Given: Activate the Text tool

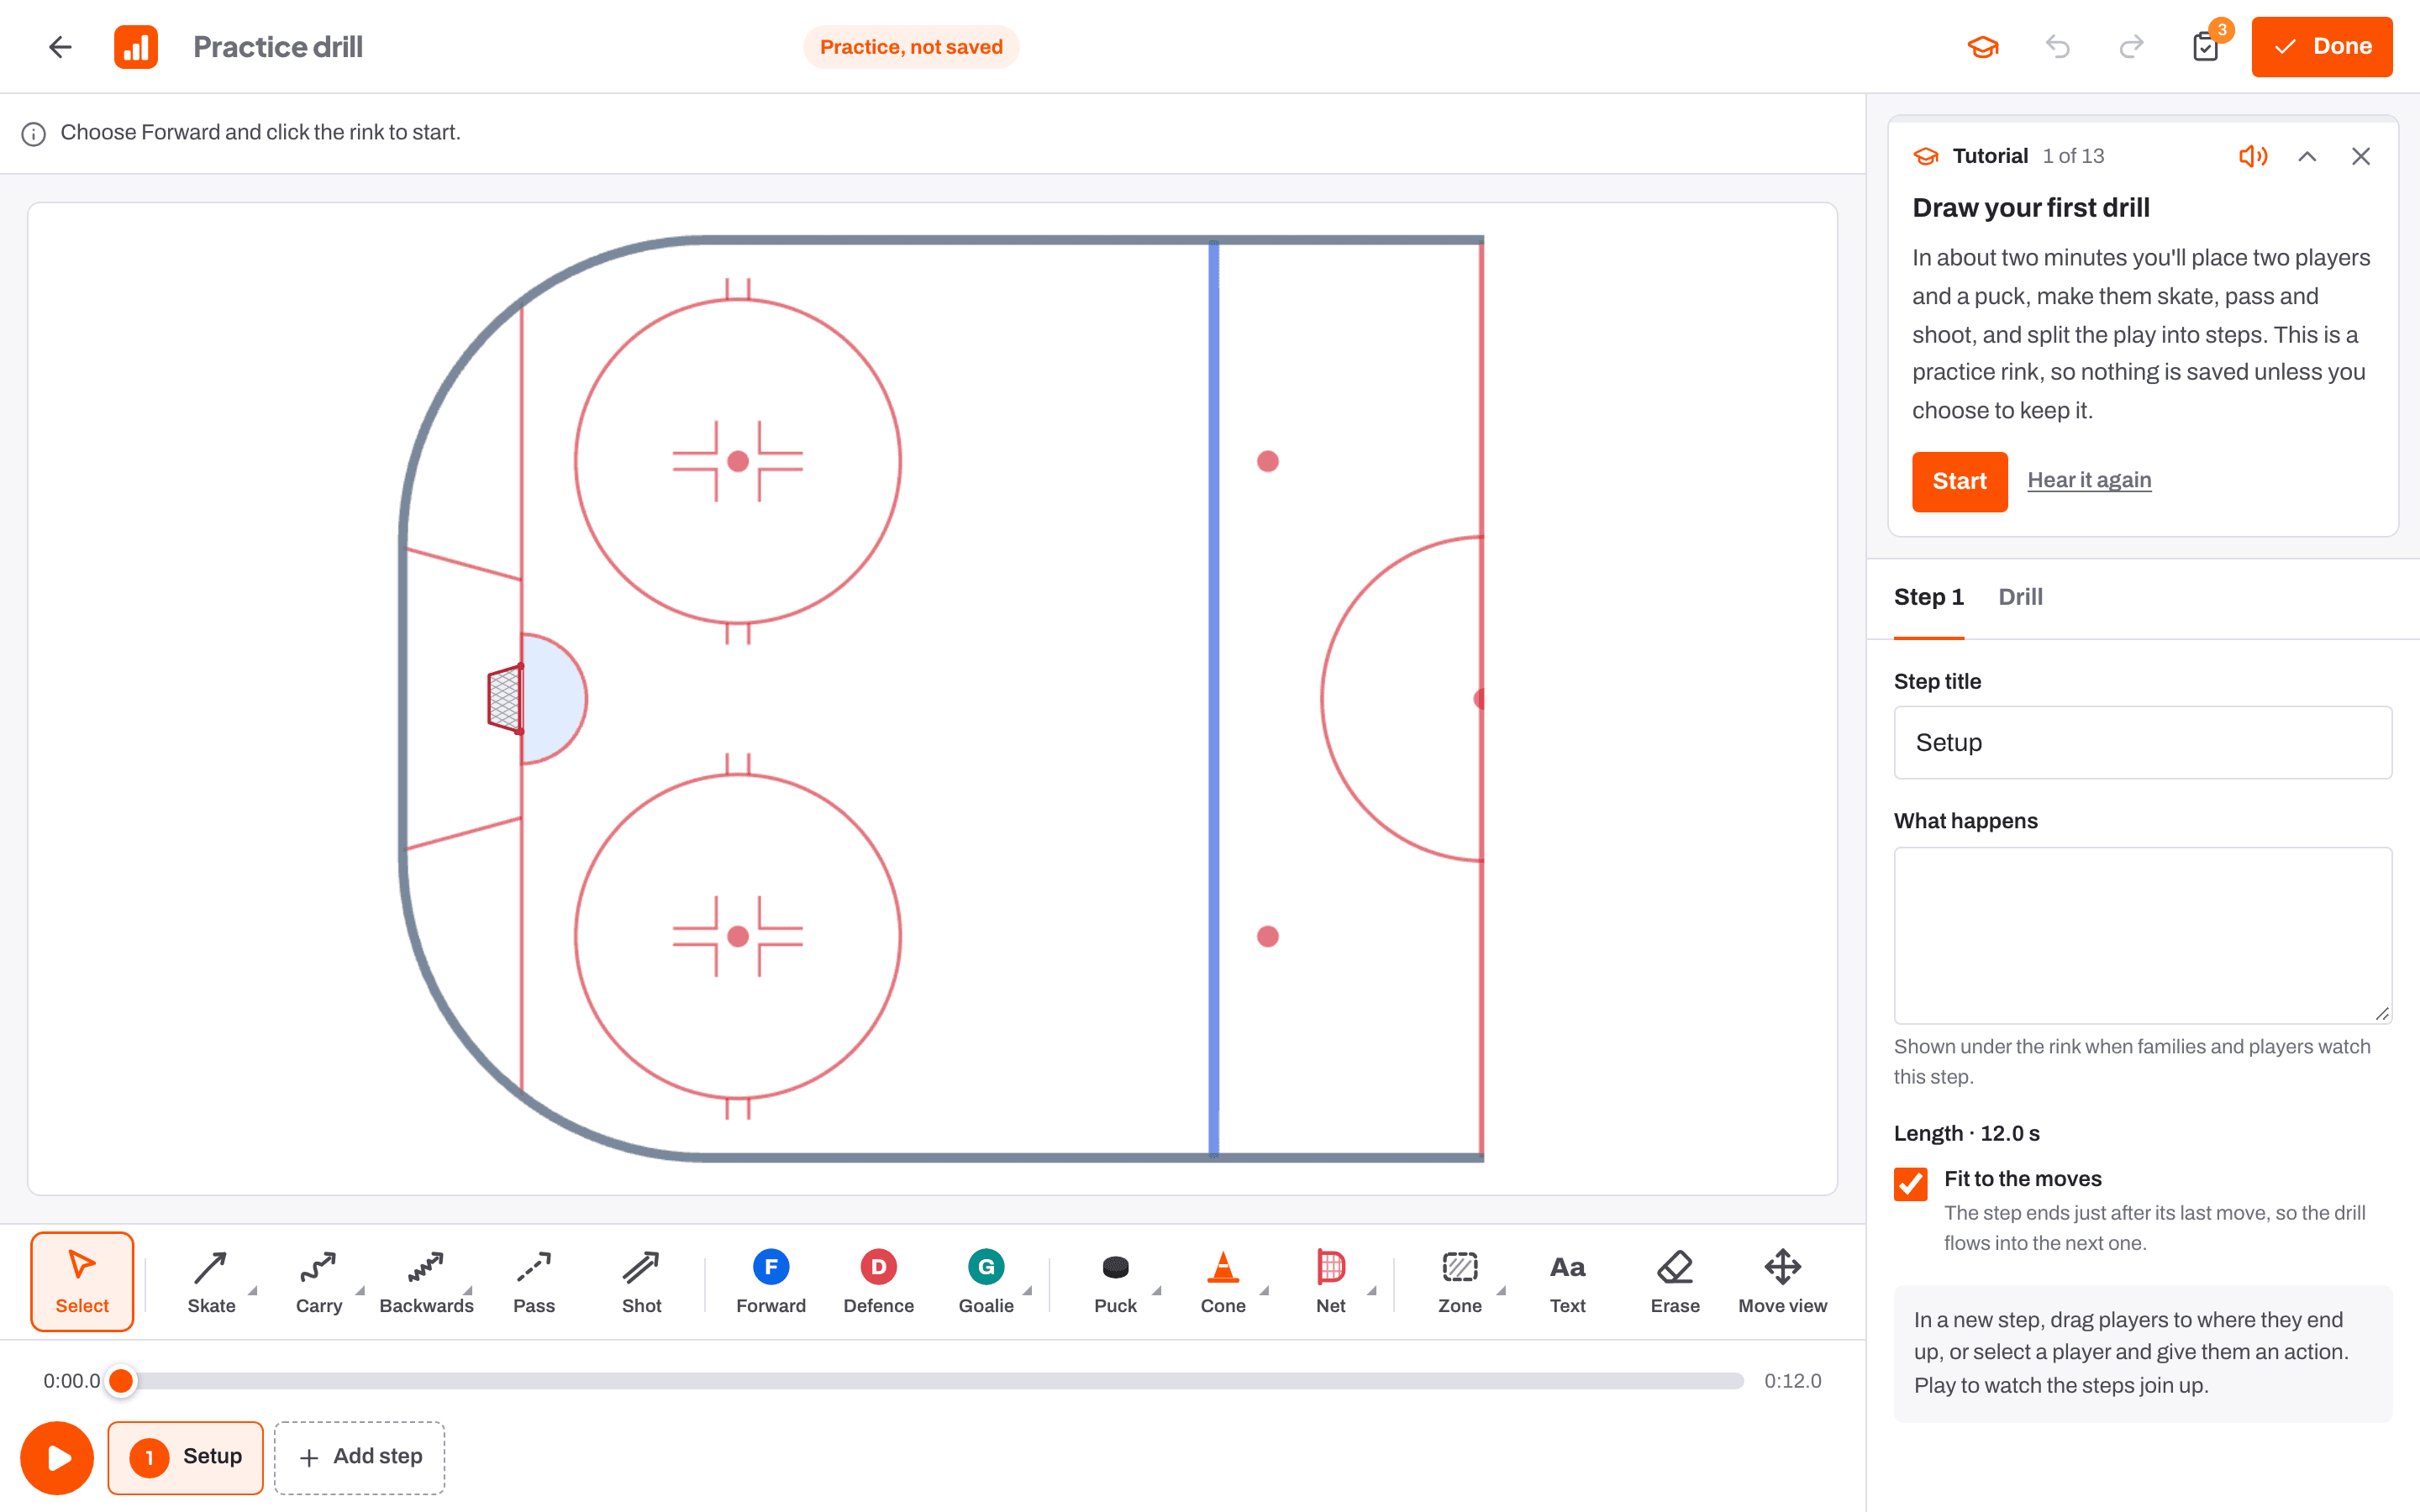Looking at the screenshot, I should (1567, 1281).
